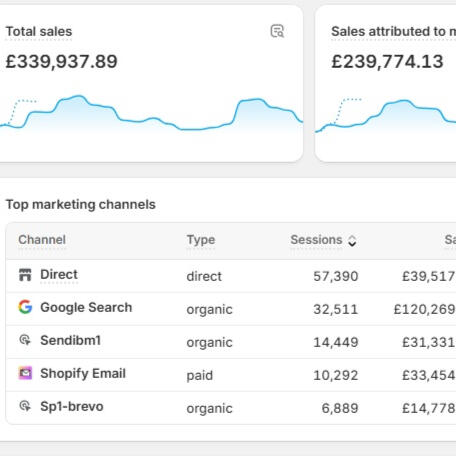Click the Sendibm1 channel name

tap(70, 340)
